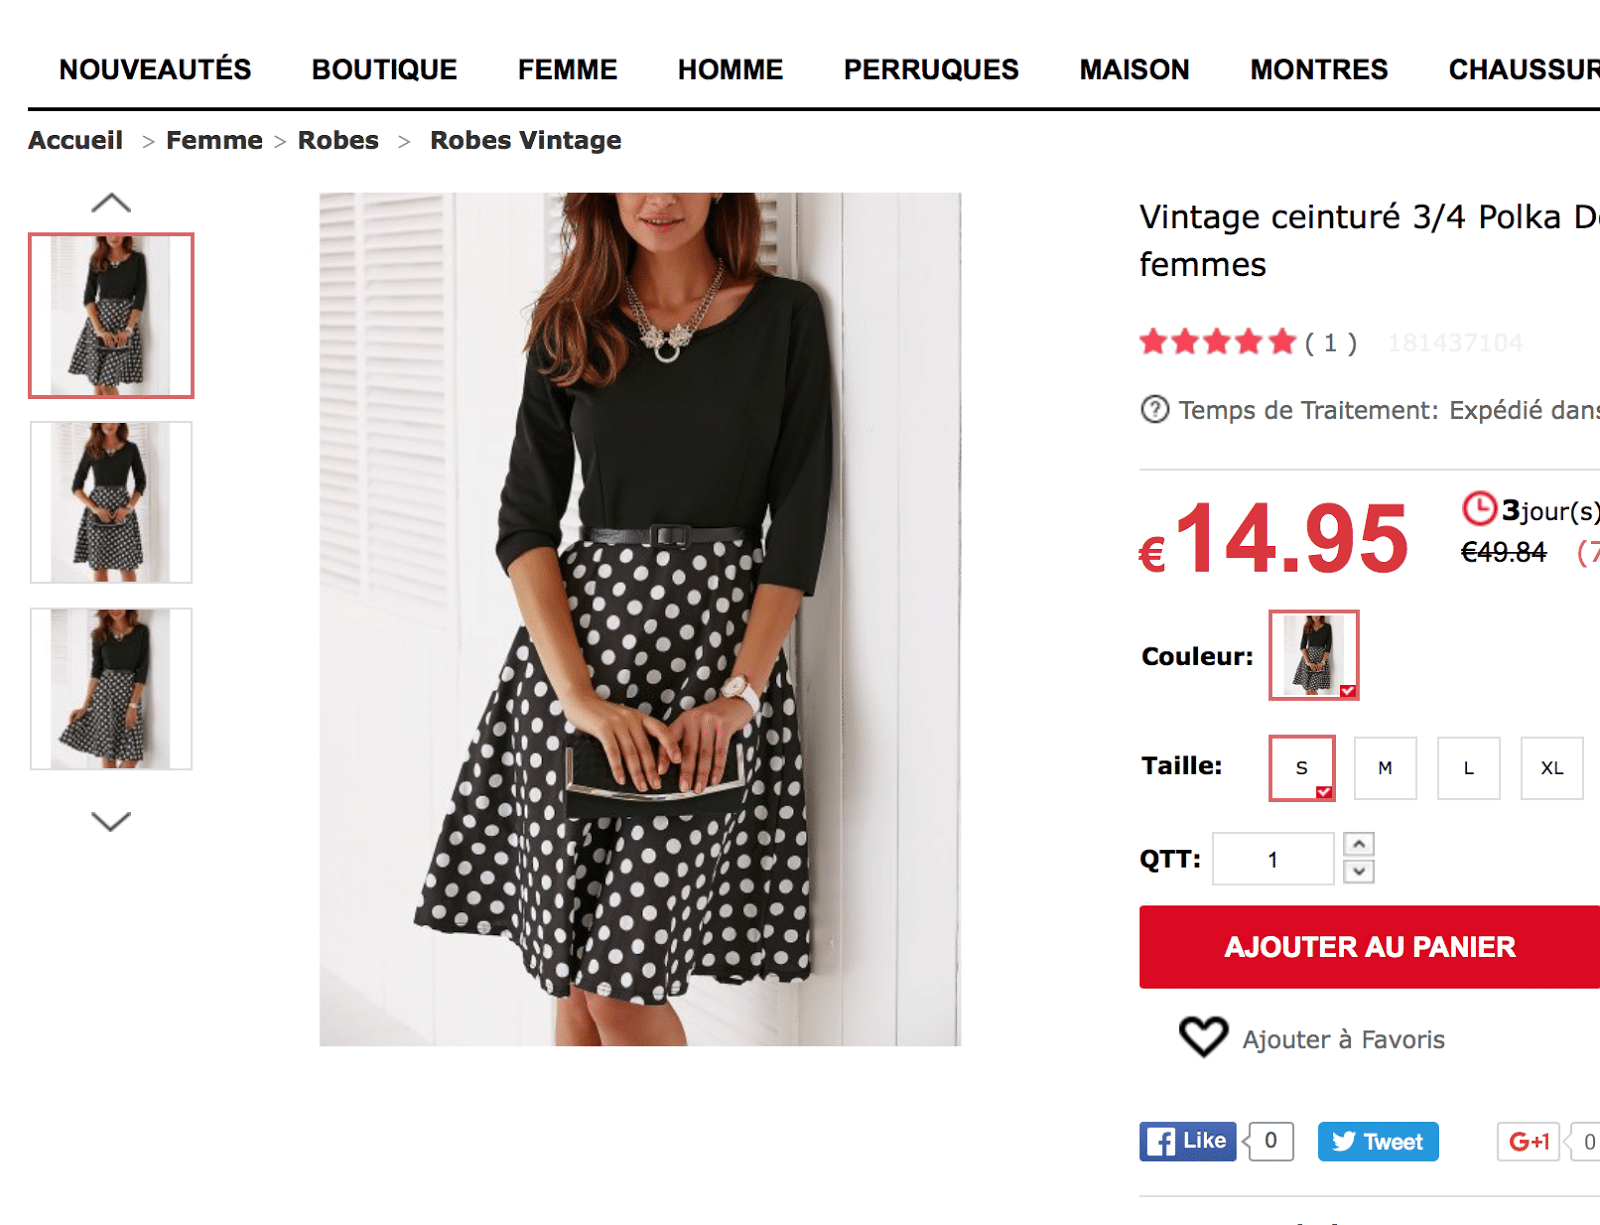This screenshot has height=1225, width=1600.
Task: Click the quantity input field
Action: 1272,859
